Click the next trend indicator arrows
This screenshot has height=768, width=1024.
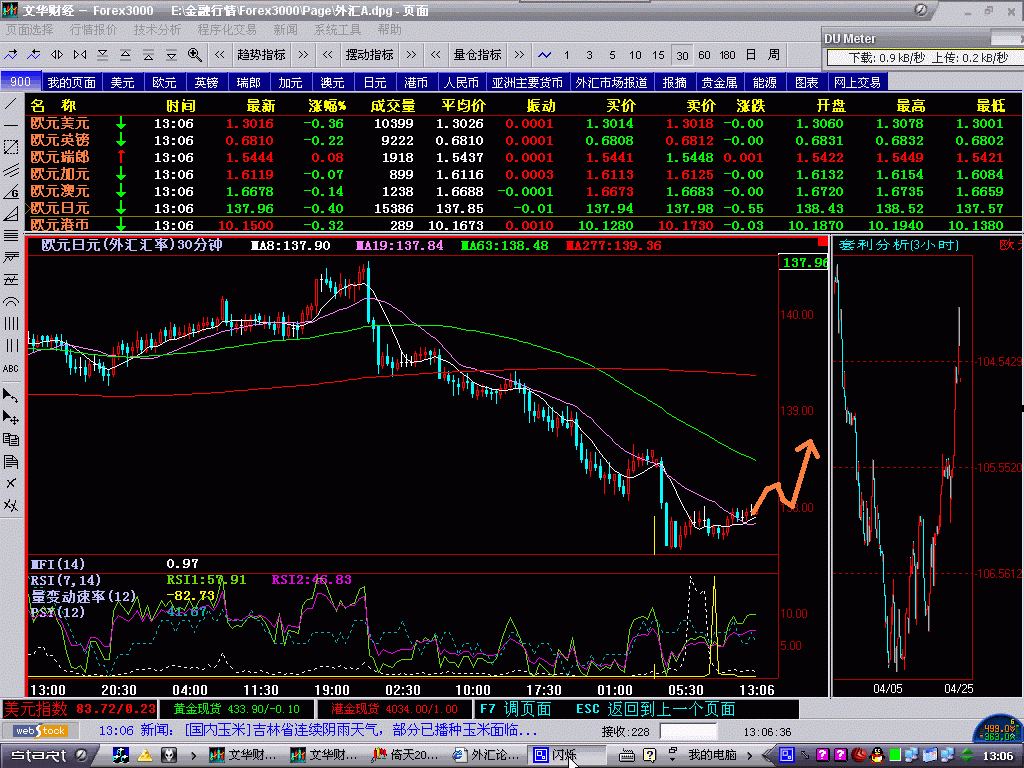coord(303,55)
